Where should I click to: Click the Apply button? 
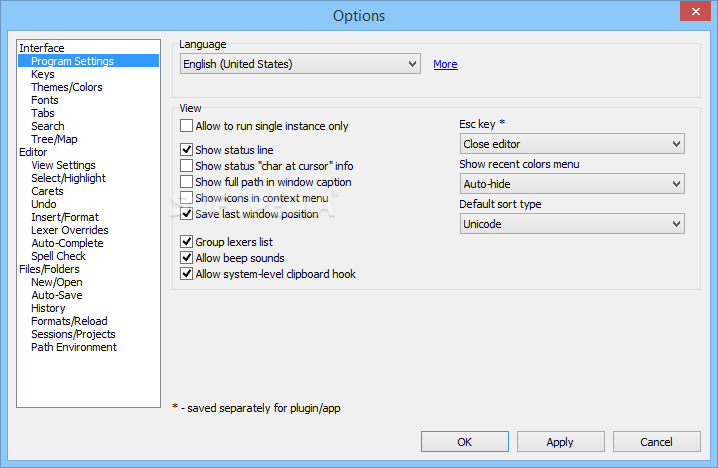560,442
